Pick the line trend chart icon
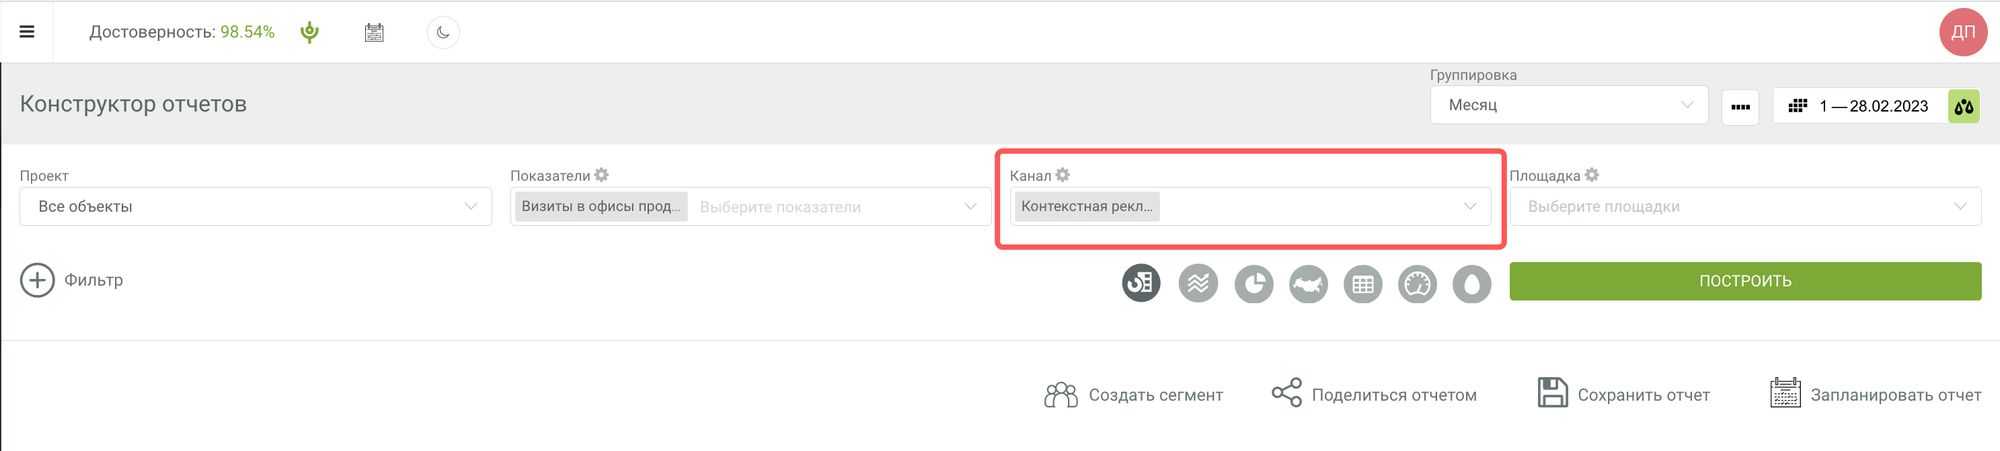Screen dimensions: 2000x451 coord(1198,284)
